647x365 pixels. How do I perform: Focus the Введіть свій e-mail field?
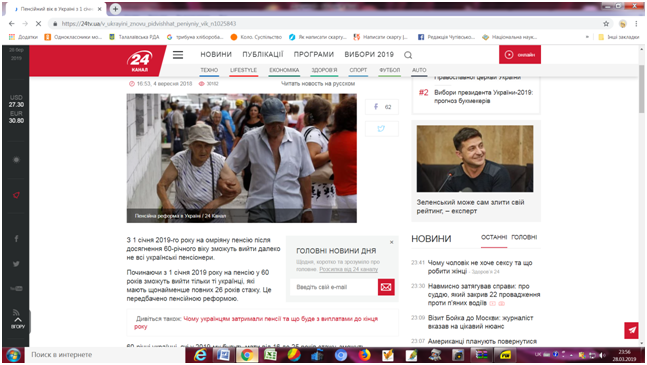[334, 287]
